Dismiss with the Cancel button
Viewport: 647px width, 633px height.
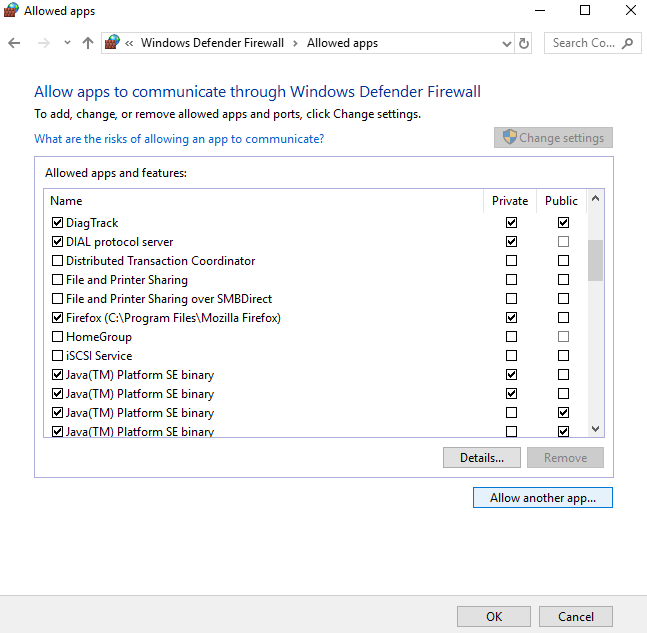pyautogui.click(x=576, y=616)
